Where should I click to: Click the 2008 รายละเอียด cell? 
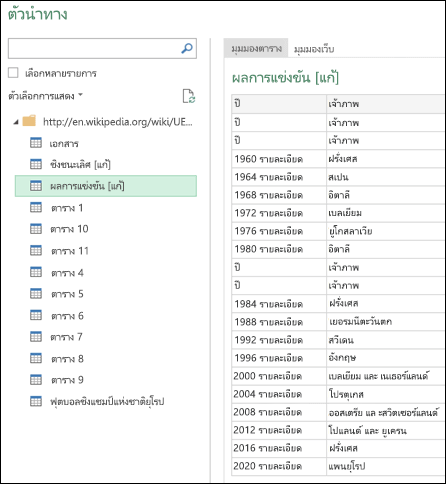coord(279,412)
